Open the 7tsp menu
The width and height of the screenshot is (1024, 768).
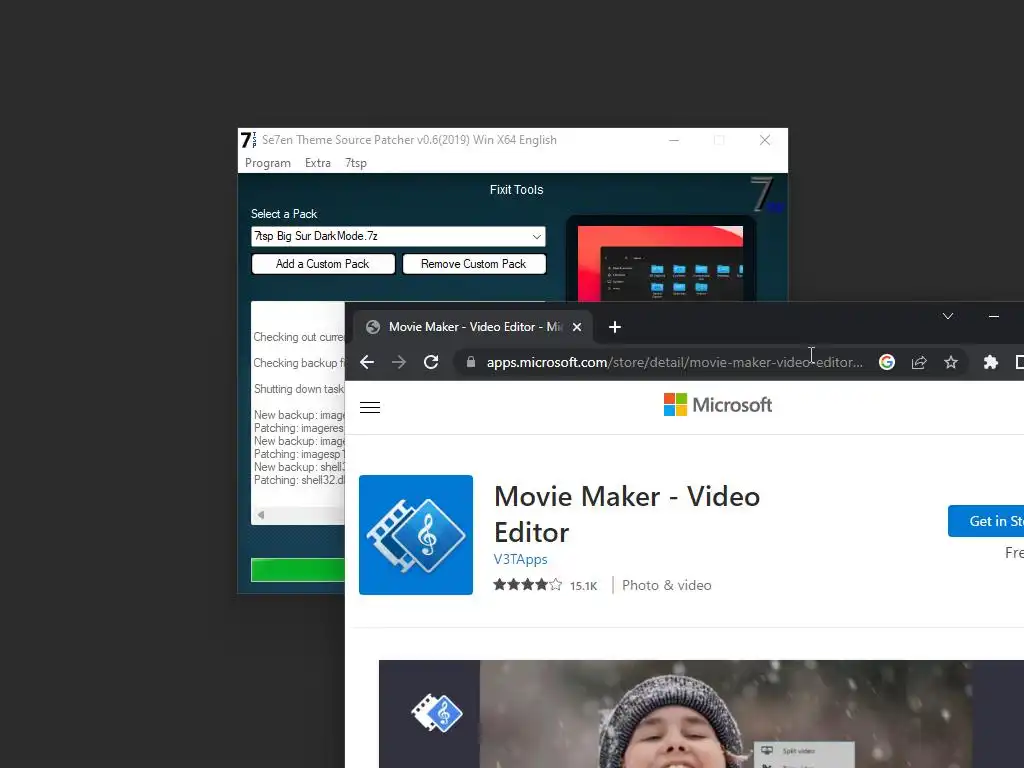coord(356,163)
